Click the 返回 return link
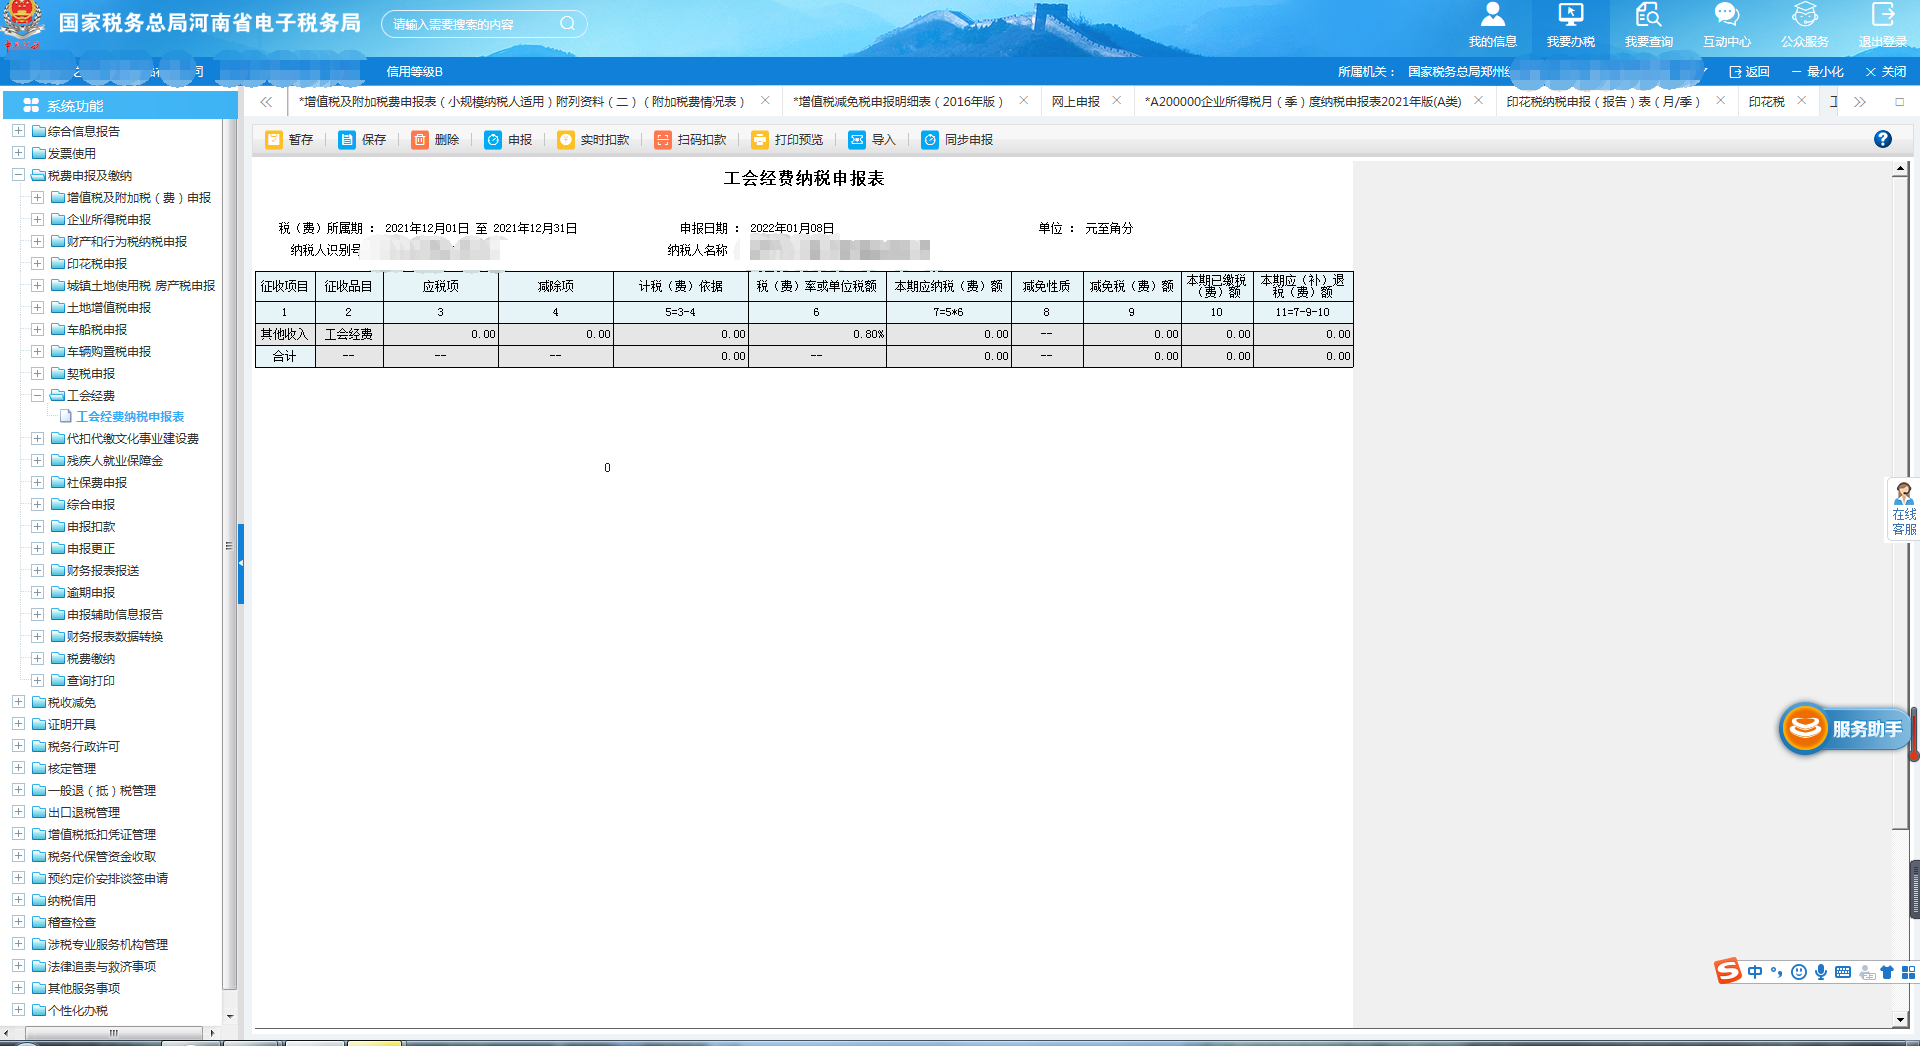The height and width of the screenshot is (1046, 1920). point(1750,72)
